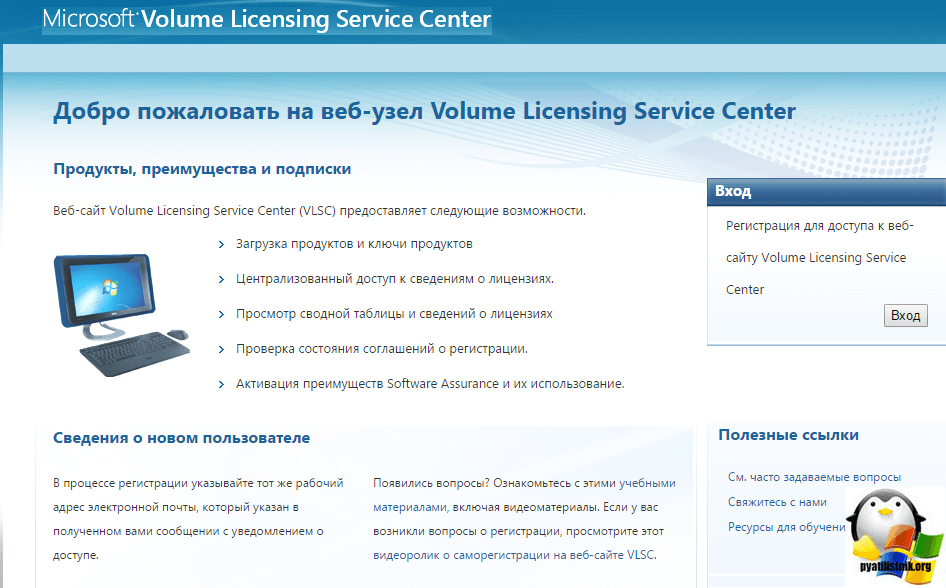Click the desktop computer image
The image size is (946, 588).
point(121,315)
